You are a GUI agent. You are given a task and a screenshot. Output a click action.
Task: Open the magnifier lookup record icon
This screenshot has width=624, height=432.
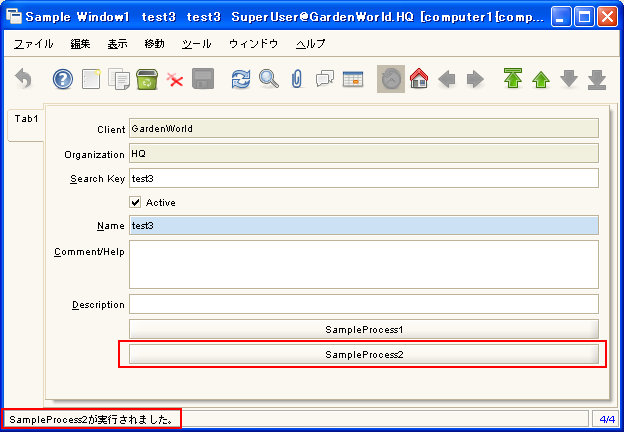[x=269, y=79]
